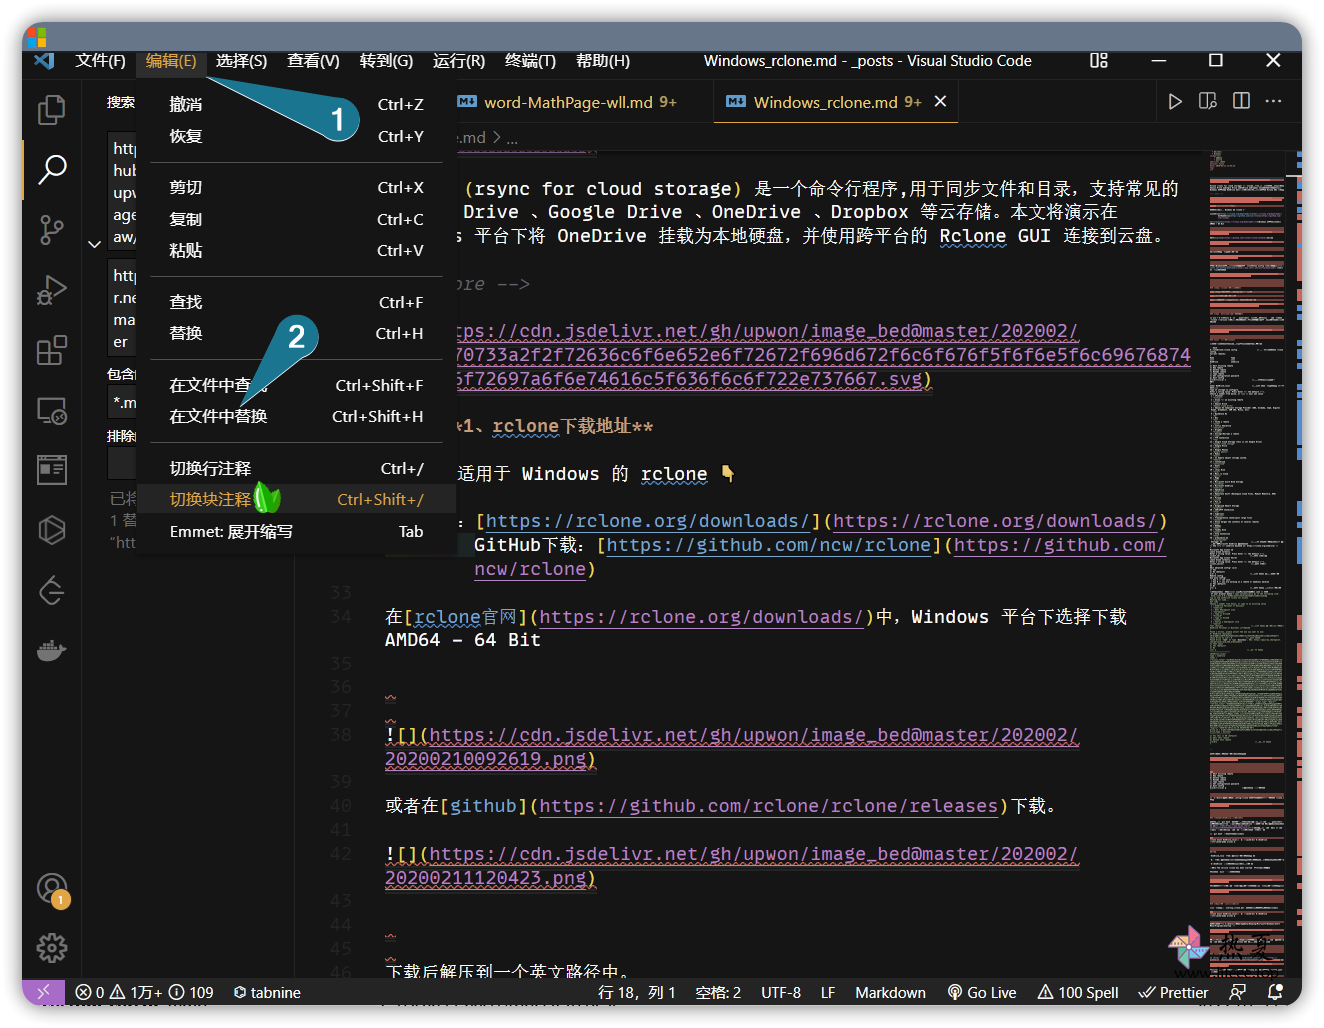Open go-to-line from 行 18, 列 1
Image resolution: width=1324 pixels, height=1028 pixels.
637,992
